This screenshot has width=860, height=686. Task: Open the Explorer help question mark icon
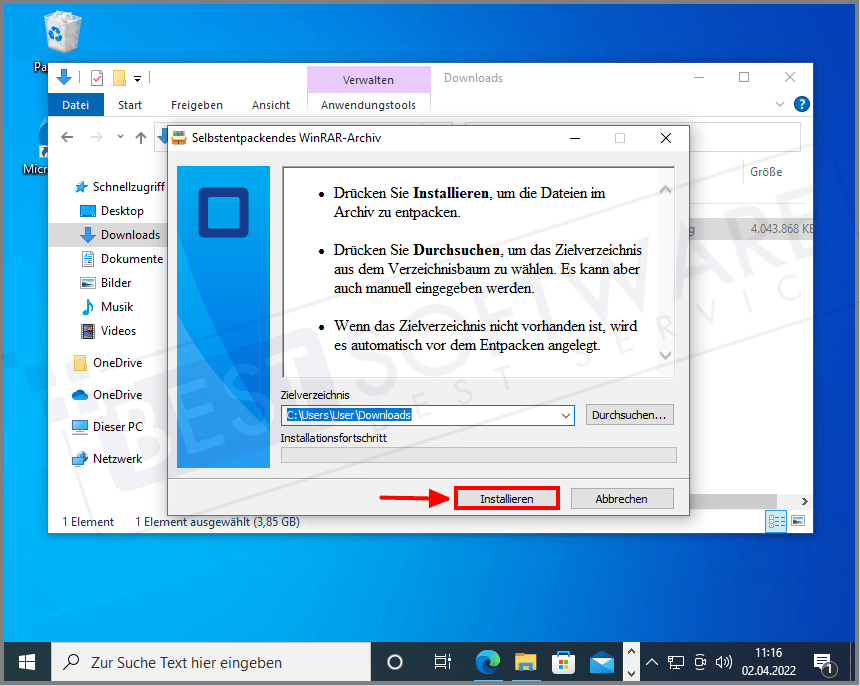(x=801, y=105)
